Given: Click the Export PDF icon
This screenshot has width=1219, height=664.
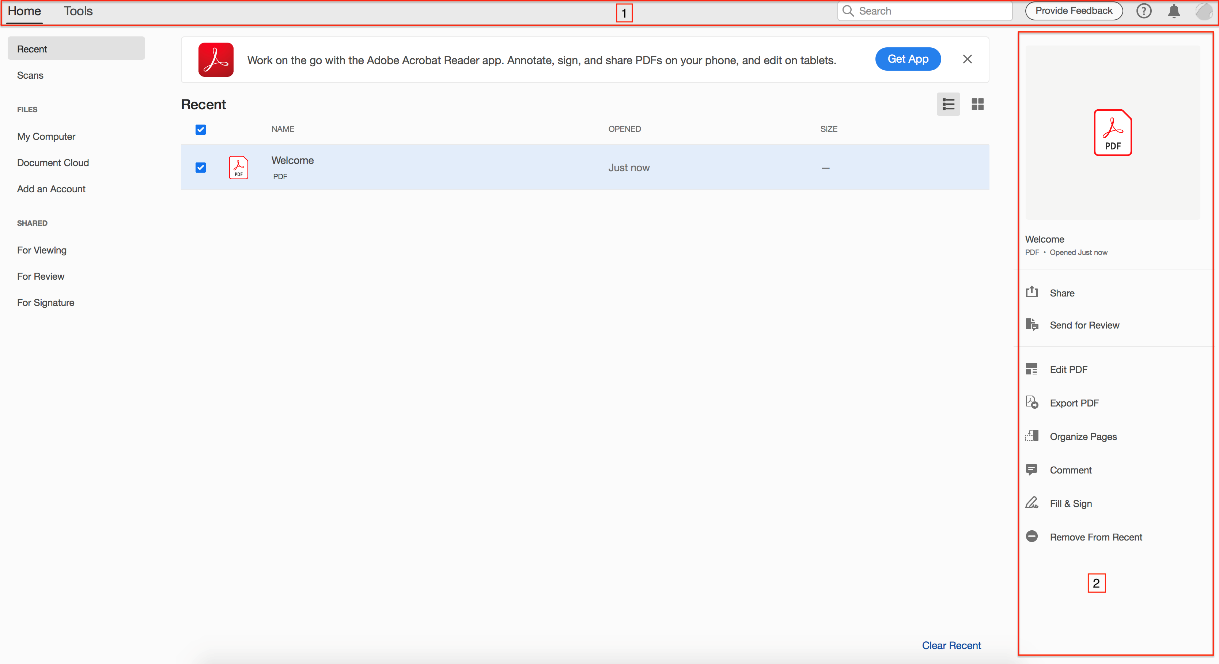Looking at the screenshot, I should pyautogui.click(x=1032, y=402).
